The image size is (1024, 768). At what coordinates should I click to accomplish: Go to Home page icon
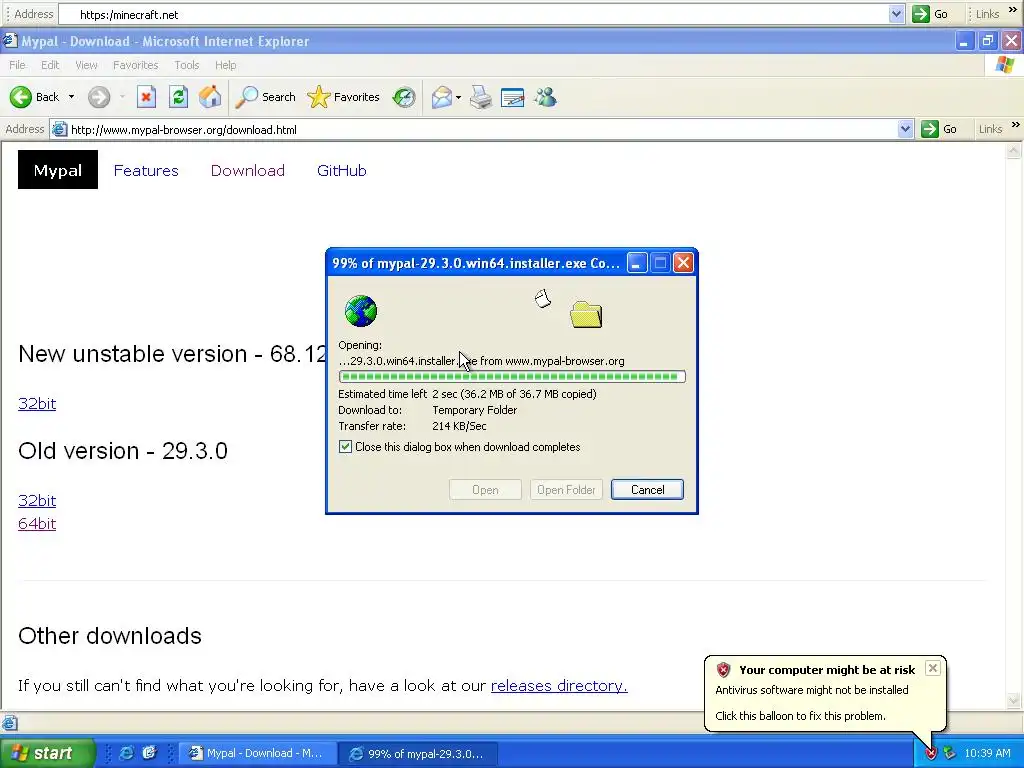coord(210,97)
